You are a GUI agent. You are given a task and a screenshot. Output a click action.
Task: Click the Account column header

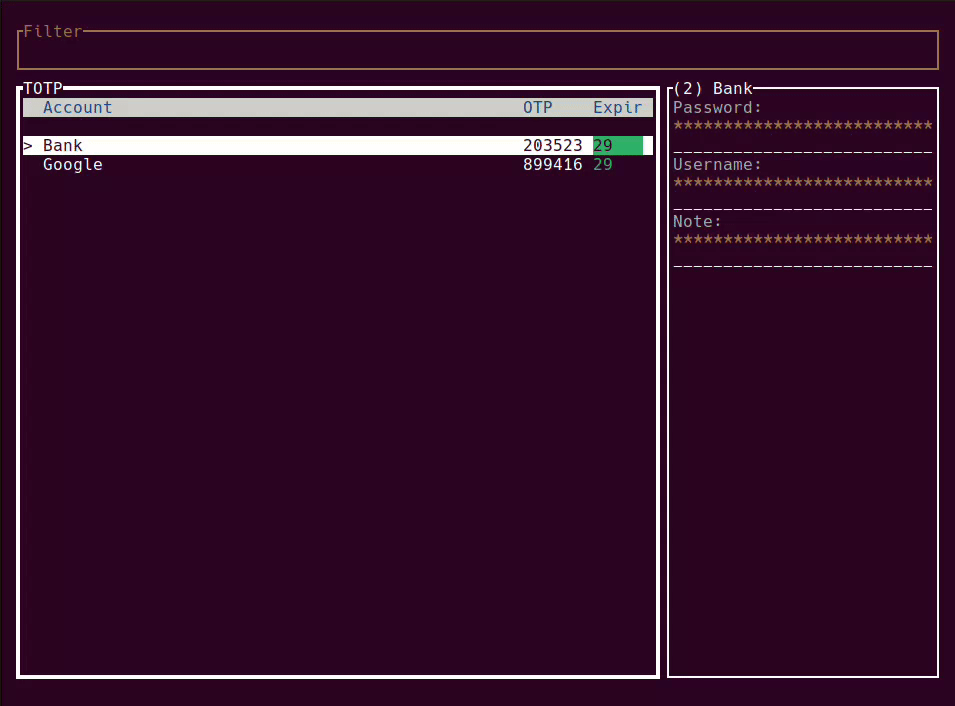[x=77, y=108]
